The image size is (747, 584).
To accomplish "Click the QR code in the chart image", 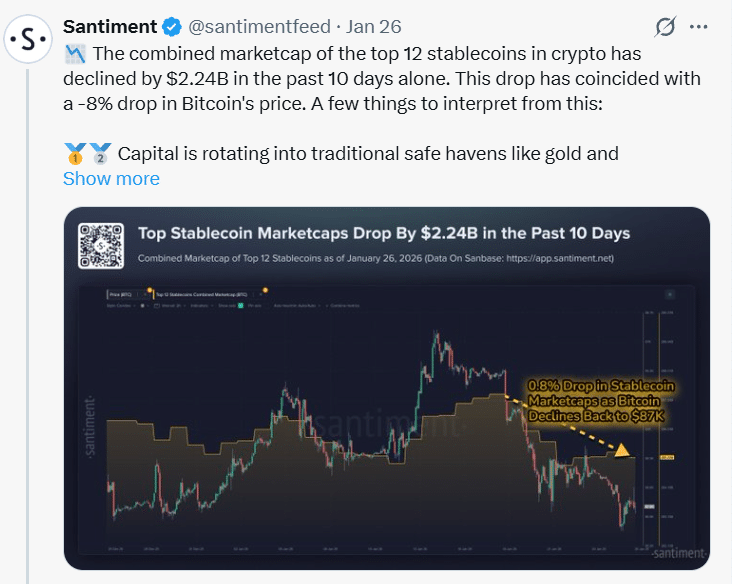I will [101, 244].
